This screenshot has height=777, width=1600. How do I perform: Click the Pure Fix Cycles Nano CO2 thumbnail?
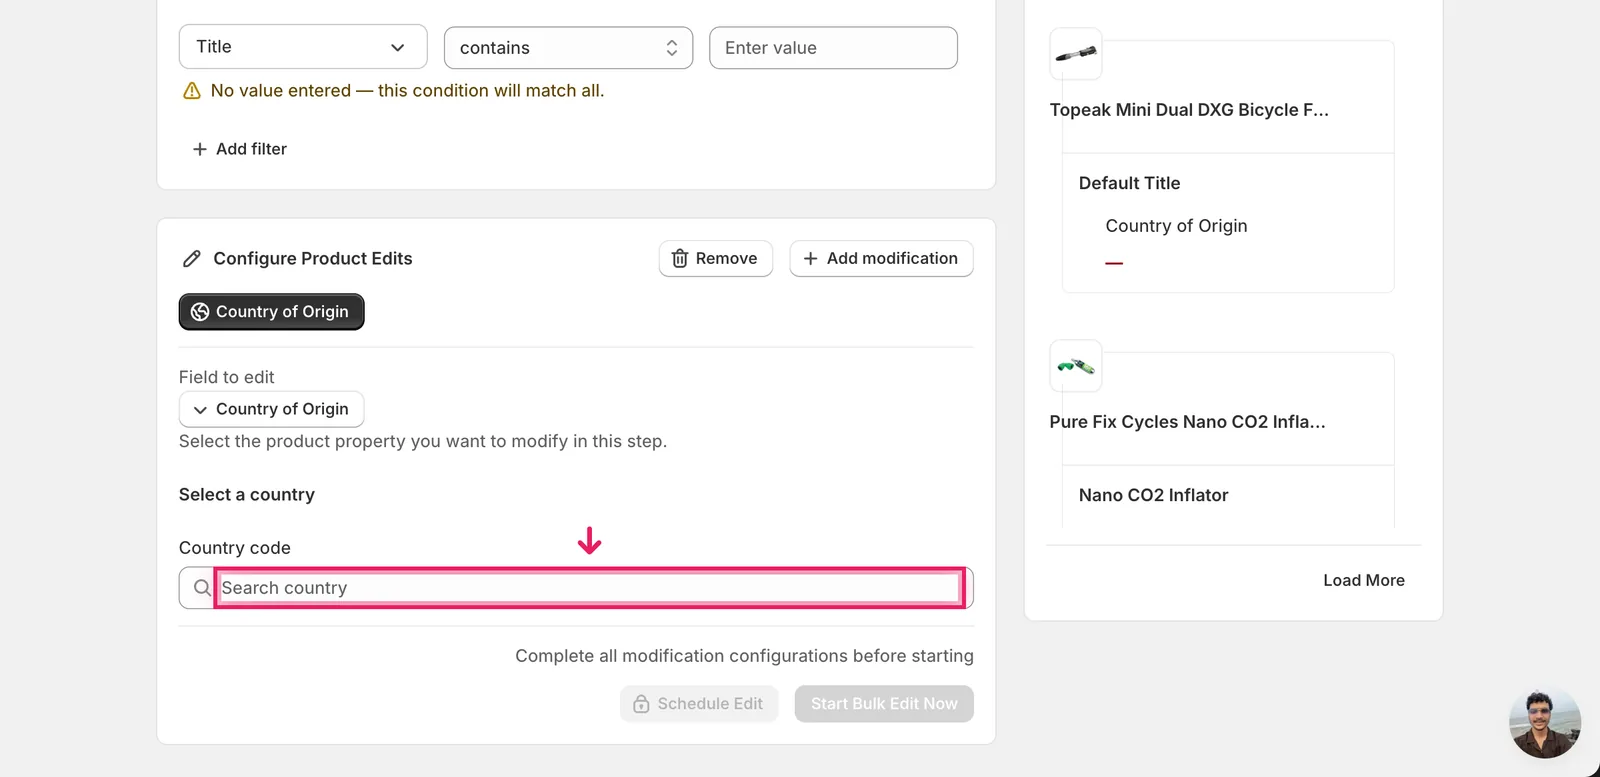click(x=1076, y=366)
